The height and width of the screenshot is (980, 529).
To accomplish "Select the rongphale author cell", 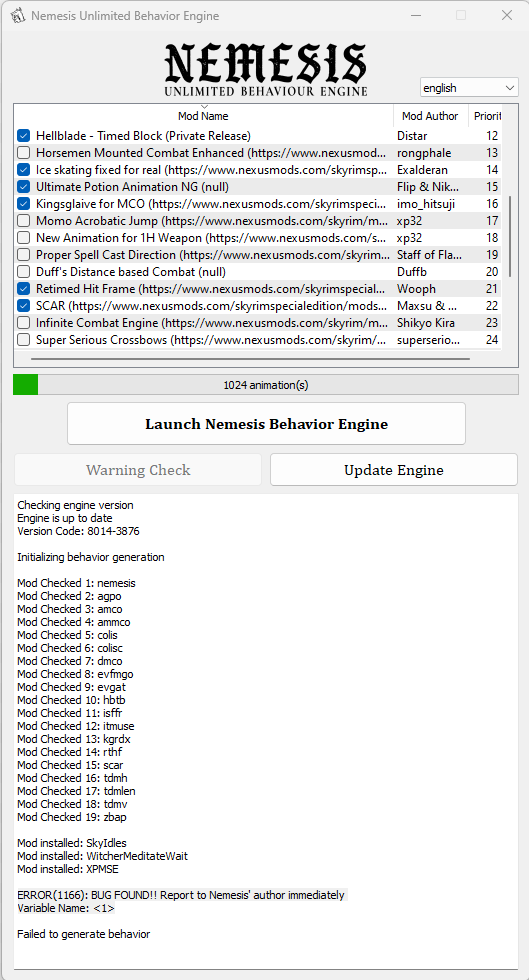I will point(424,152).
